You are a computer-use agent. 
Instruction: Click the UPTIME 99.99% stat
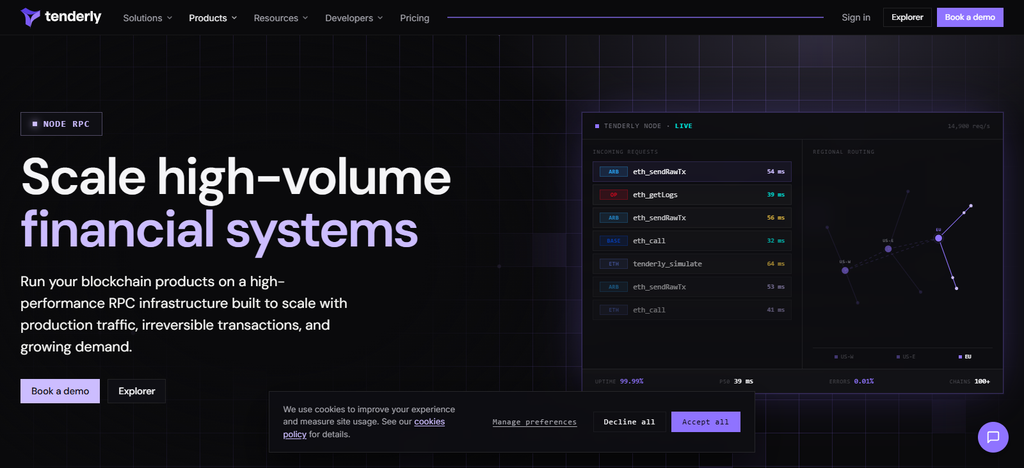[619, 381]
